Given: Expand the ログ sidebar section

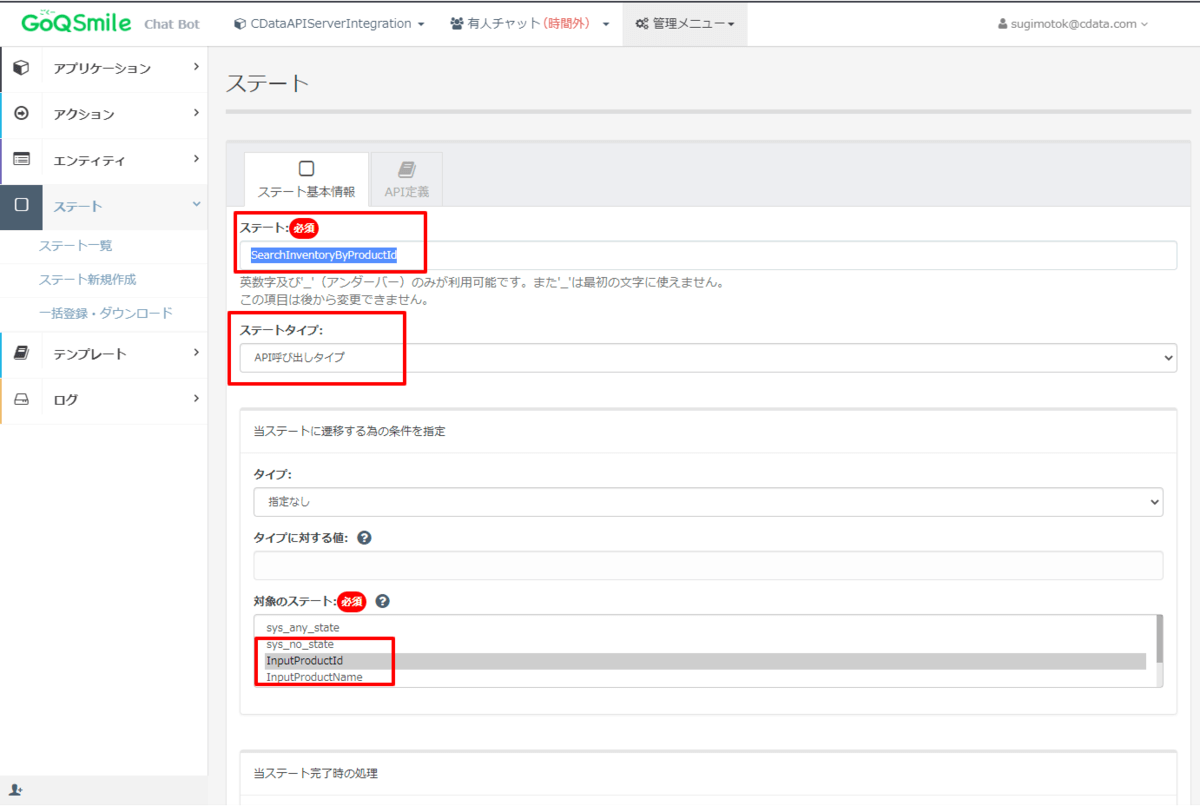Looking at the screenshot, I should [x=104, y=399].
